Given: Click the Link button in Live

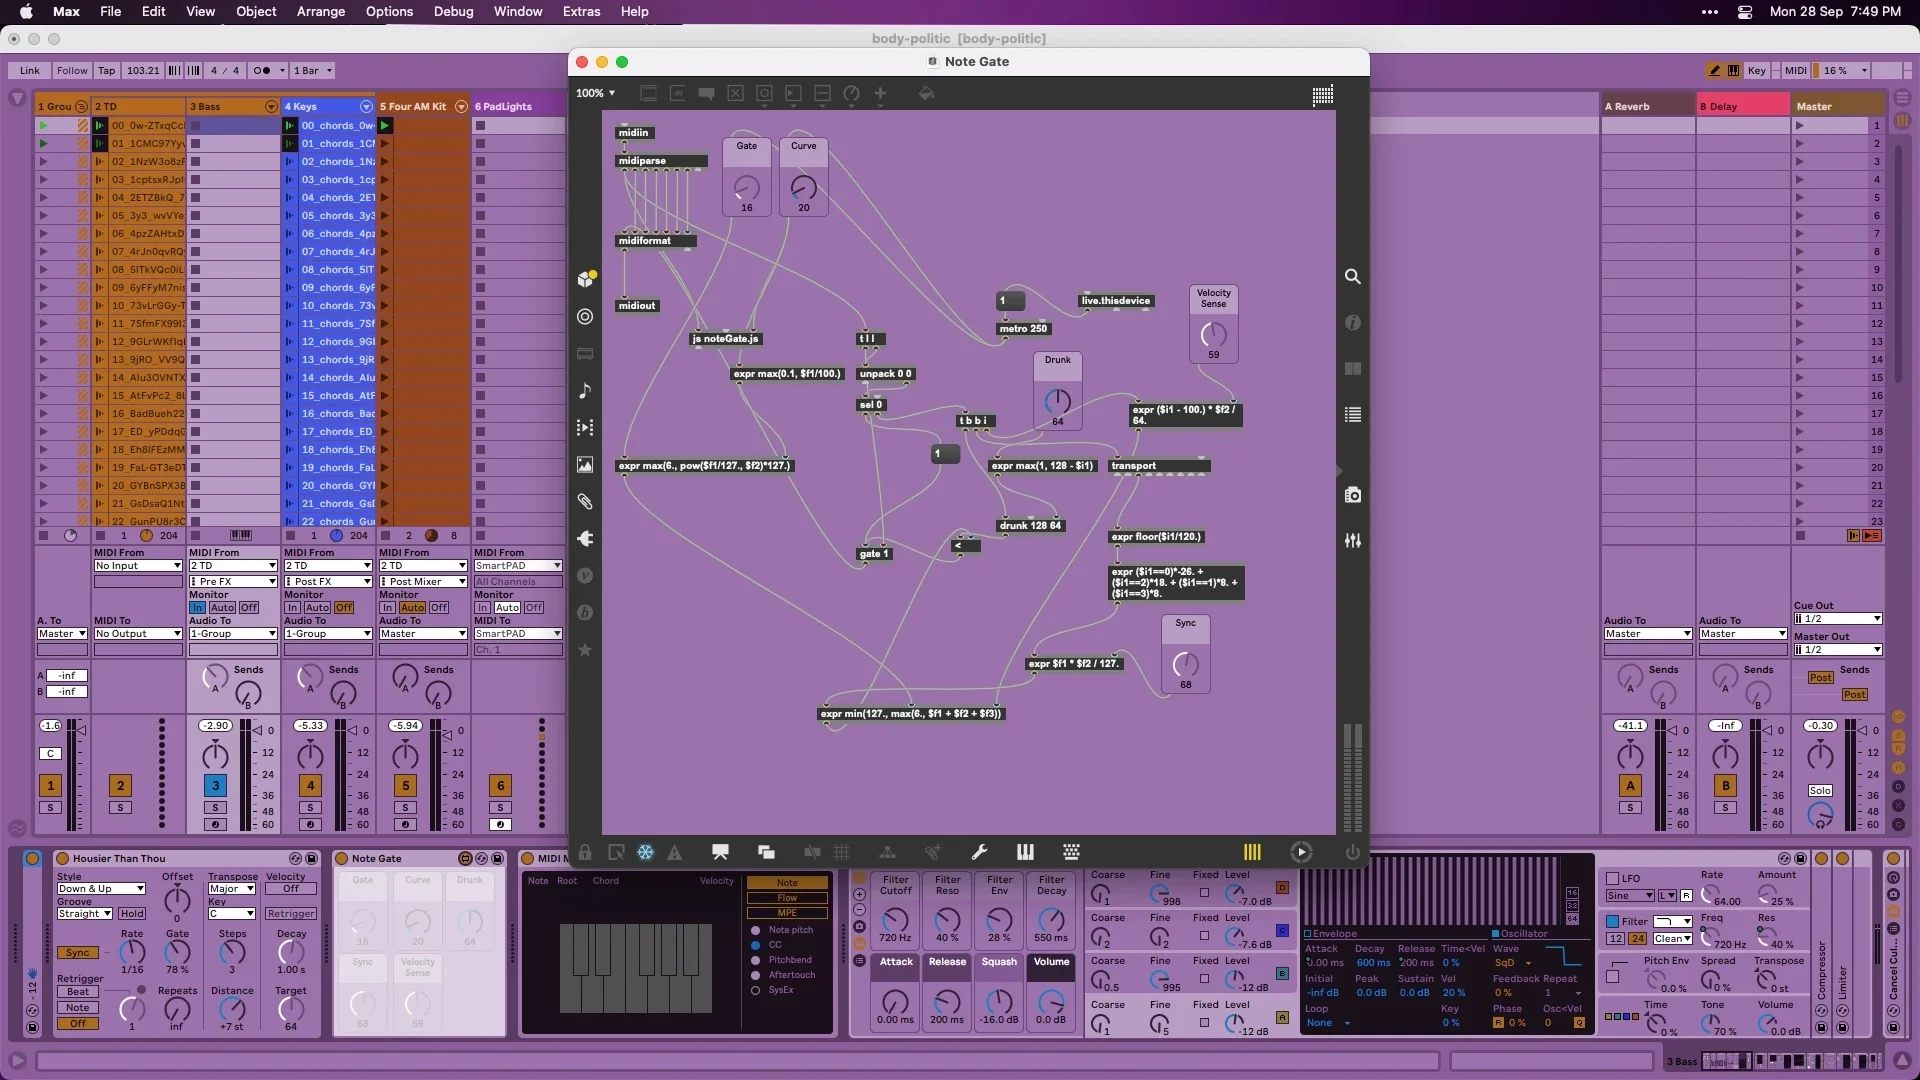Looking at the screenshot, I should 30,70.
